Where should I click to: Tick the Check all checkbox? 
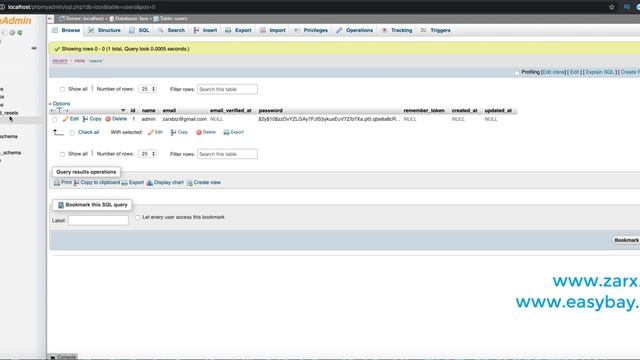[72, 133]
